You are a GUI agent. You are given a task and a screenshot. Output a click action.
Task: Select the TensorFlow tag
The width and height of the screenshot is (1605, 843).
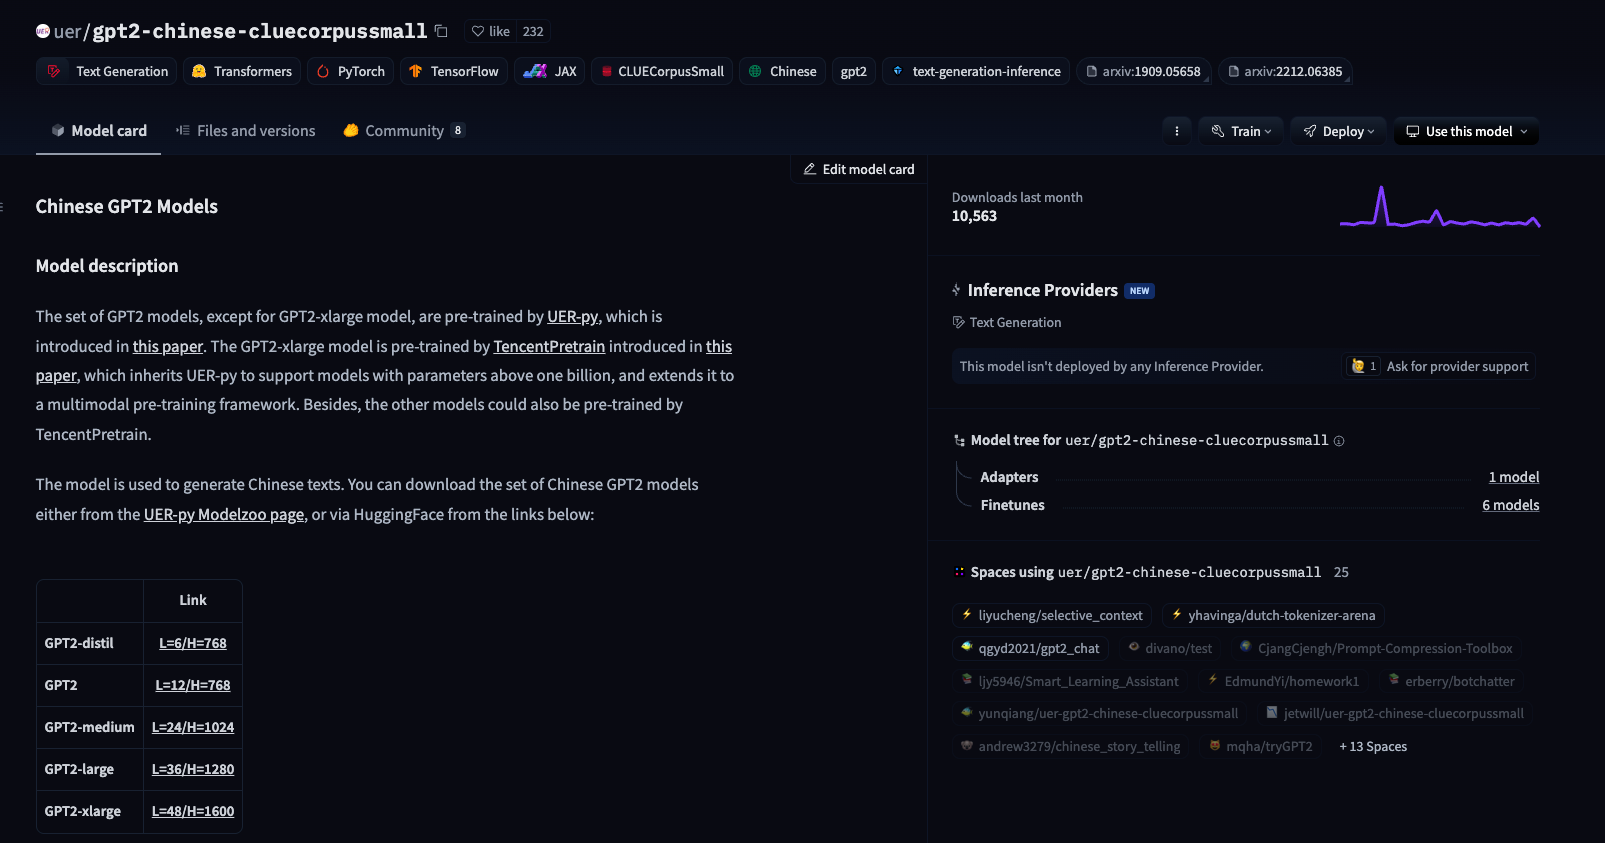(453, 71)
